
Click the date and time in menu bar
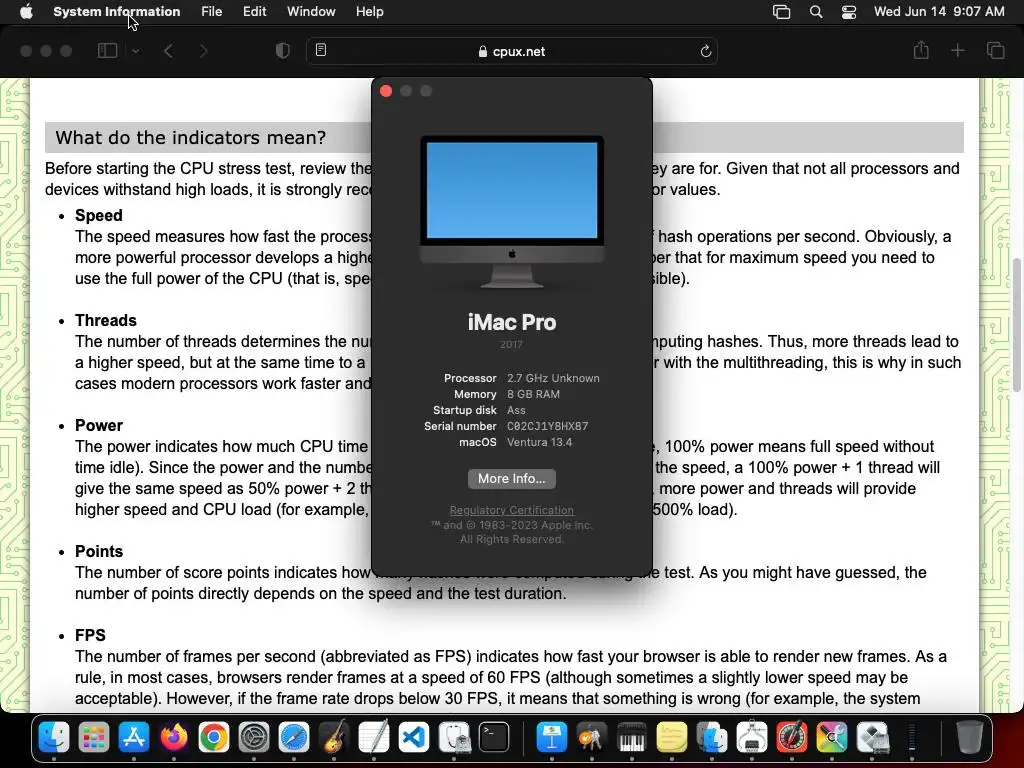click(x=939, y=12)
